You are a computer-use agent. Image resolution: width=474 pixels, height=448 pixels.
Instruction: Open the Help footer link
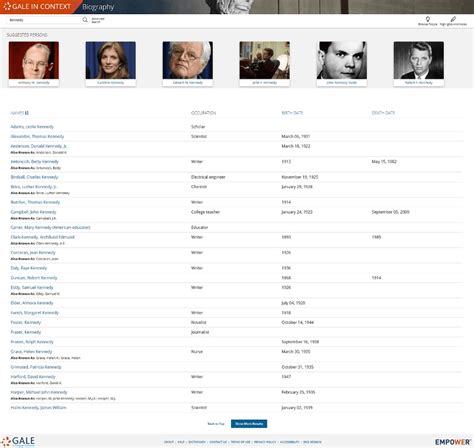(181, 442)
